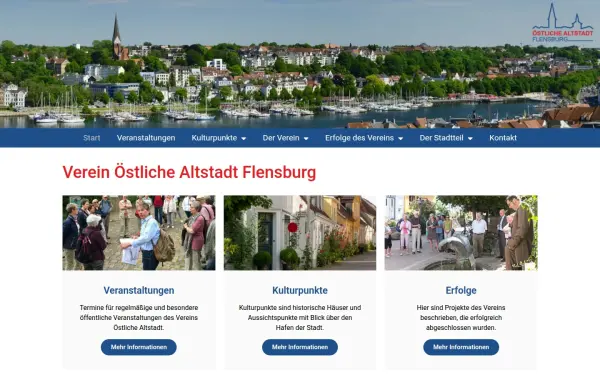Click the Kulturpunkte street houses photo
The width and height of the screenshot is (600, 375).
tap(300, 233)
